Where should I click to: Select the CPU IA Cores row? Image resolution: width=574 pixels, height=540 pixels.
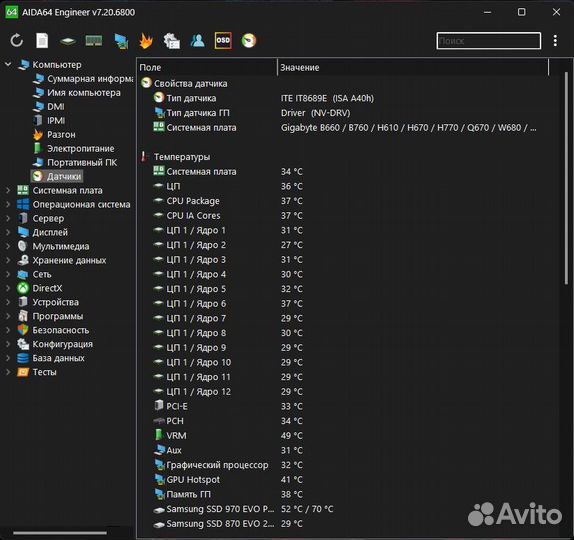point(228,216)
